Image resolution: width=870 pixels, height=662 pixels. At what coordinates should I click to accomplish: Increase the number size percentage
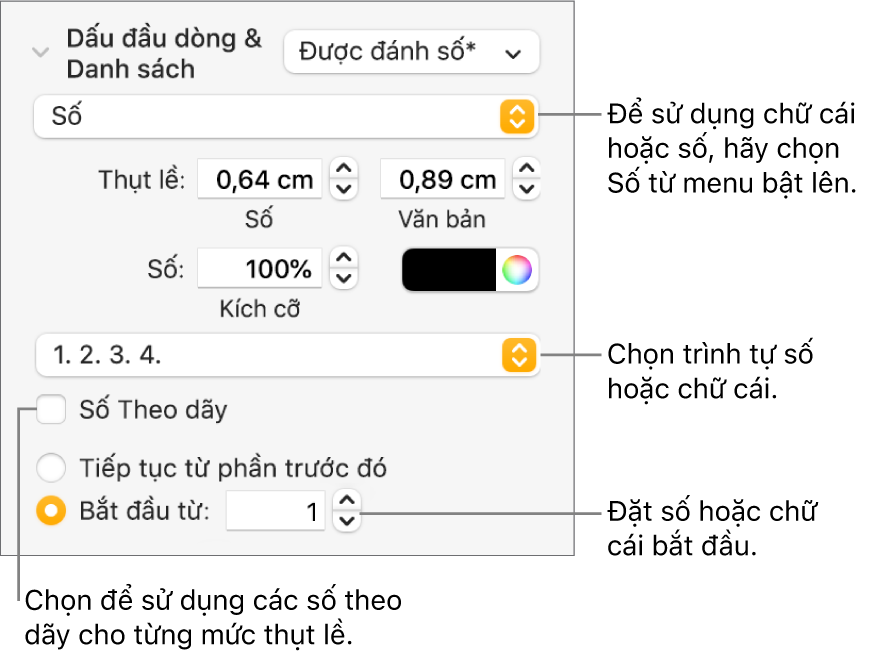point(344,259)
